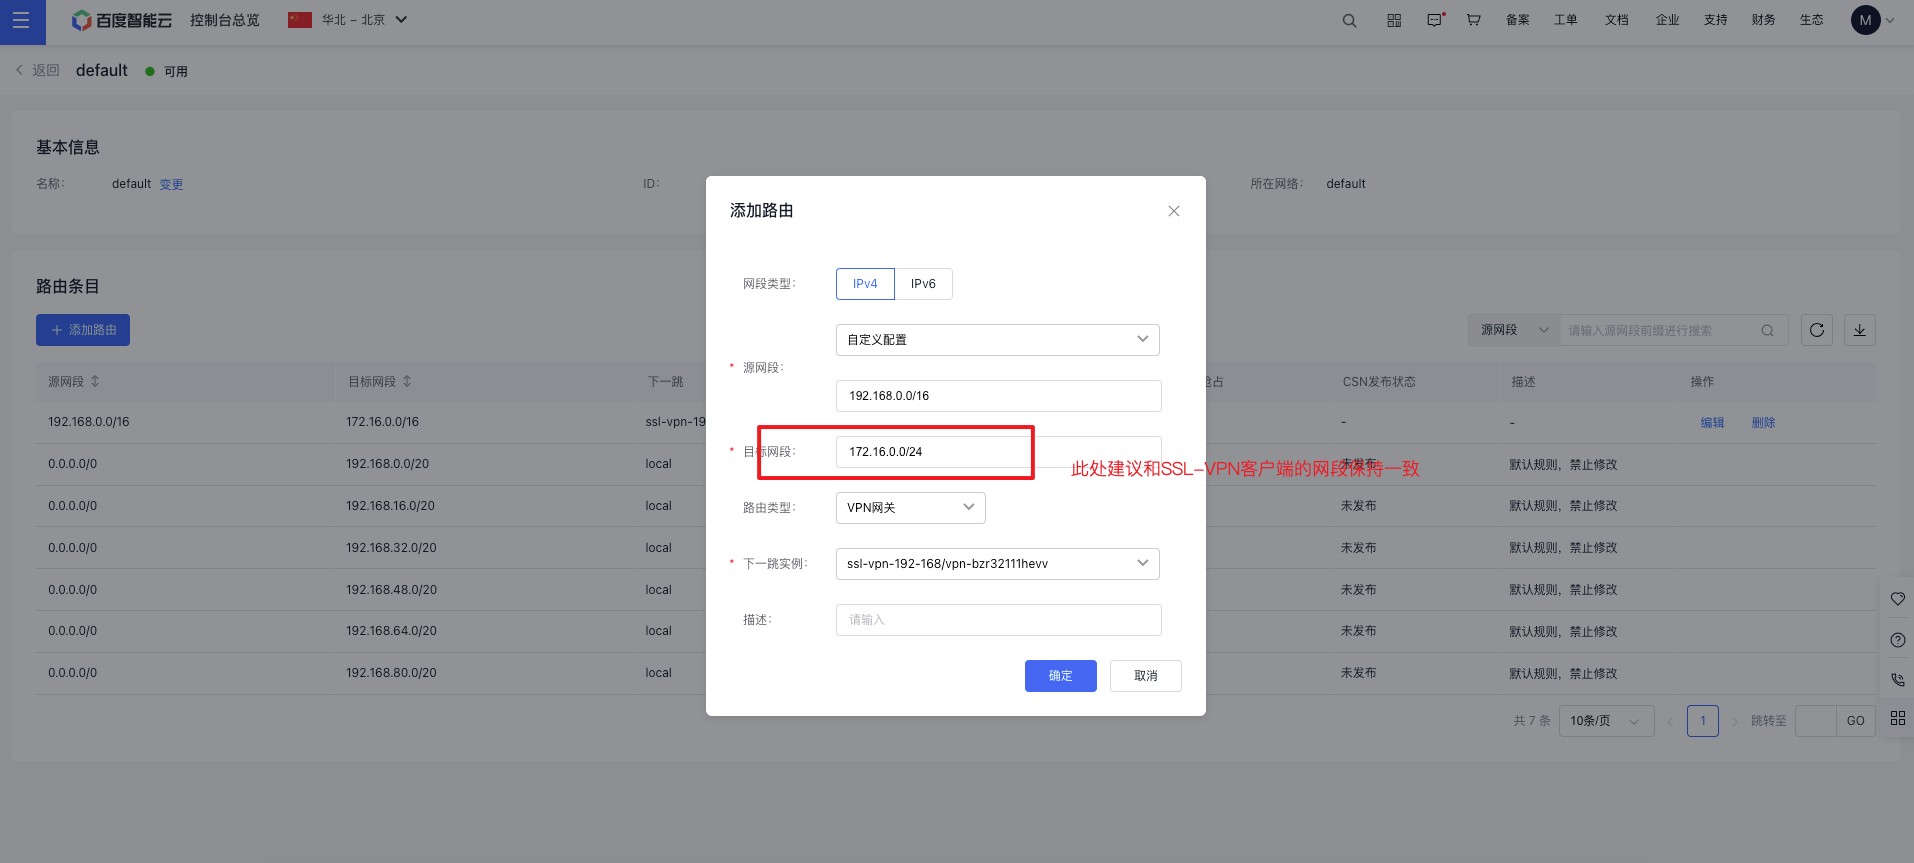Open the messages notification icon
The image size is (1914, 863).
(x=1435, y=20)
